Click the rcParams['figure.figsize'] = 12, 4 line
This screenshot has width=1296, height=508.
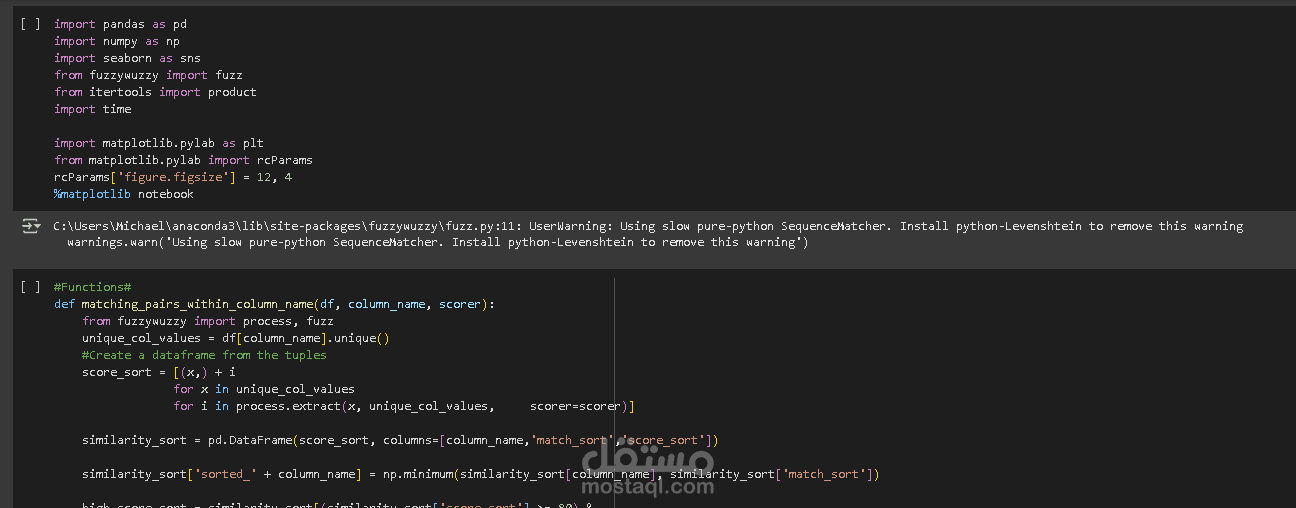[x=172, y=177]
